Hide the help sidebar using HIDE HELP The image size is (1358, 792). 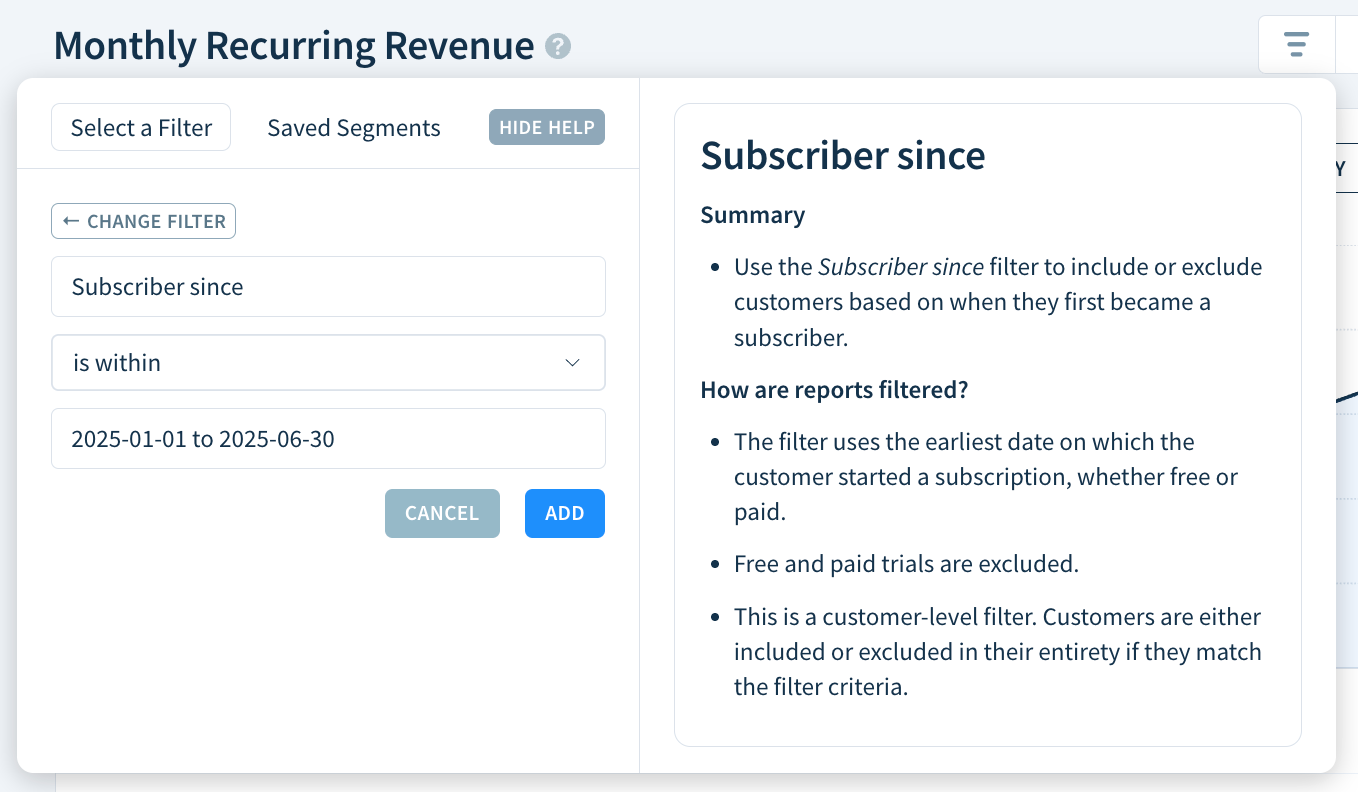pos(547,127)
